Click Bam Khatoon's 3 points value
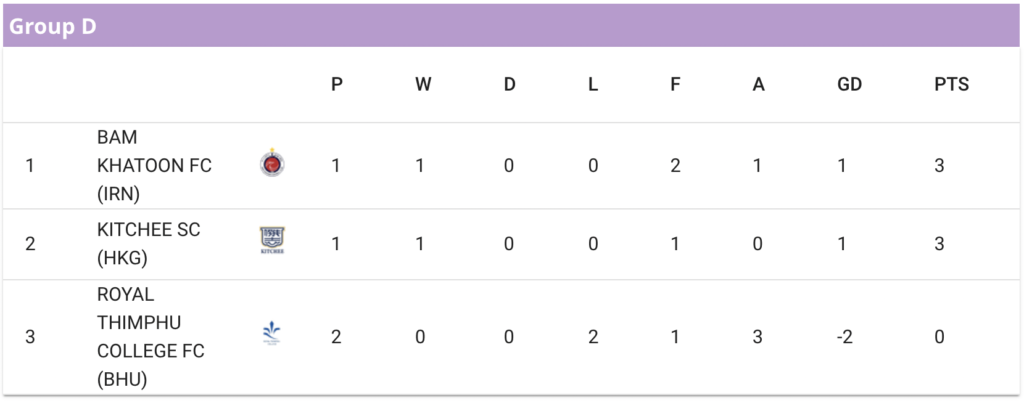The width and height of the screenshot is (1024, 403). coord(939,166)
